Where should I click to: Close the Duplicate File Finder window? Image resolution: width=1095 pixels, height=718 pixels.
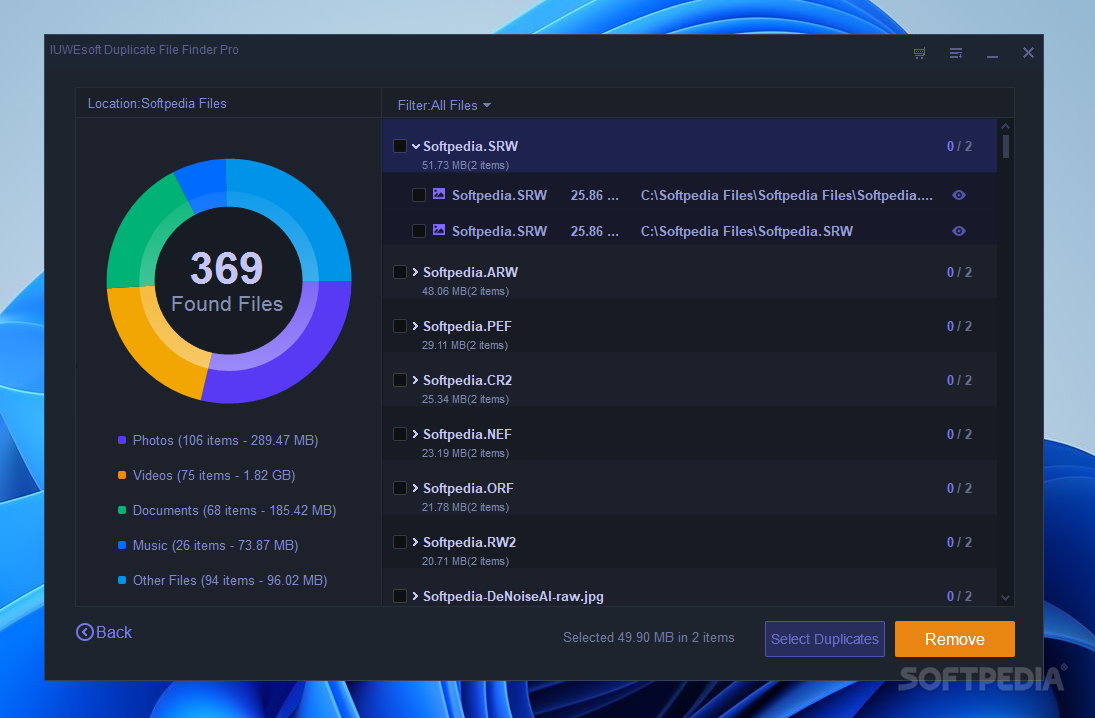pos(1028,52)
